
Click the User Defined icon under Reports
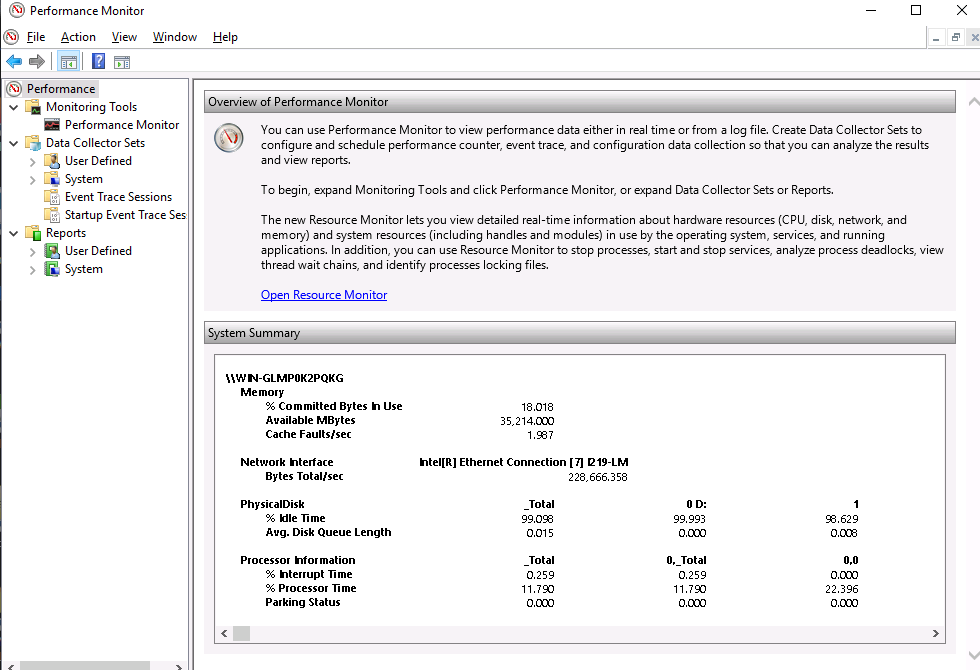point(52,251)
